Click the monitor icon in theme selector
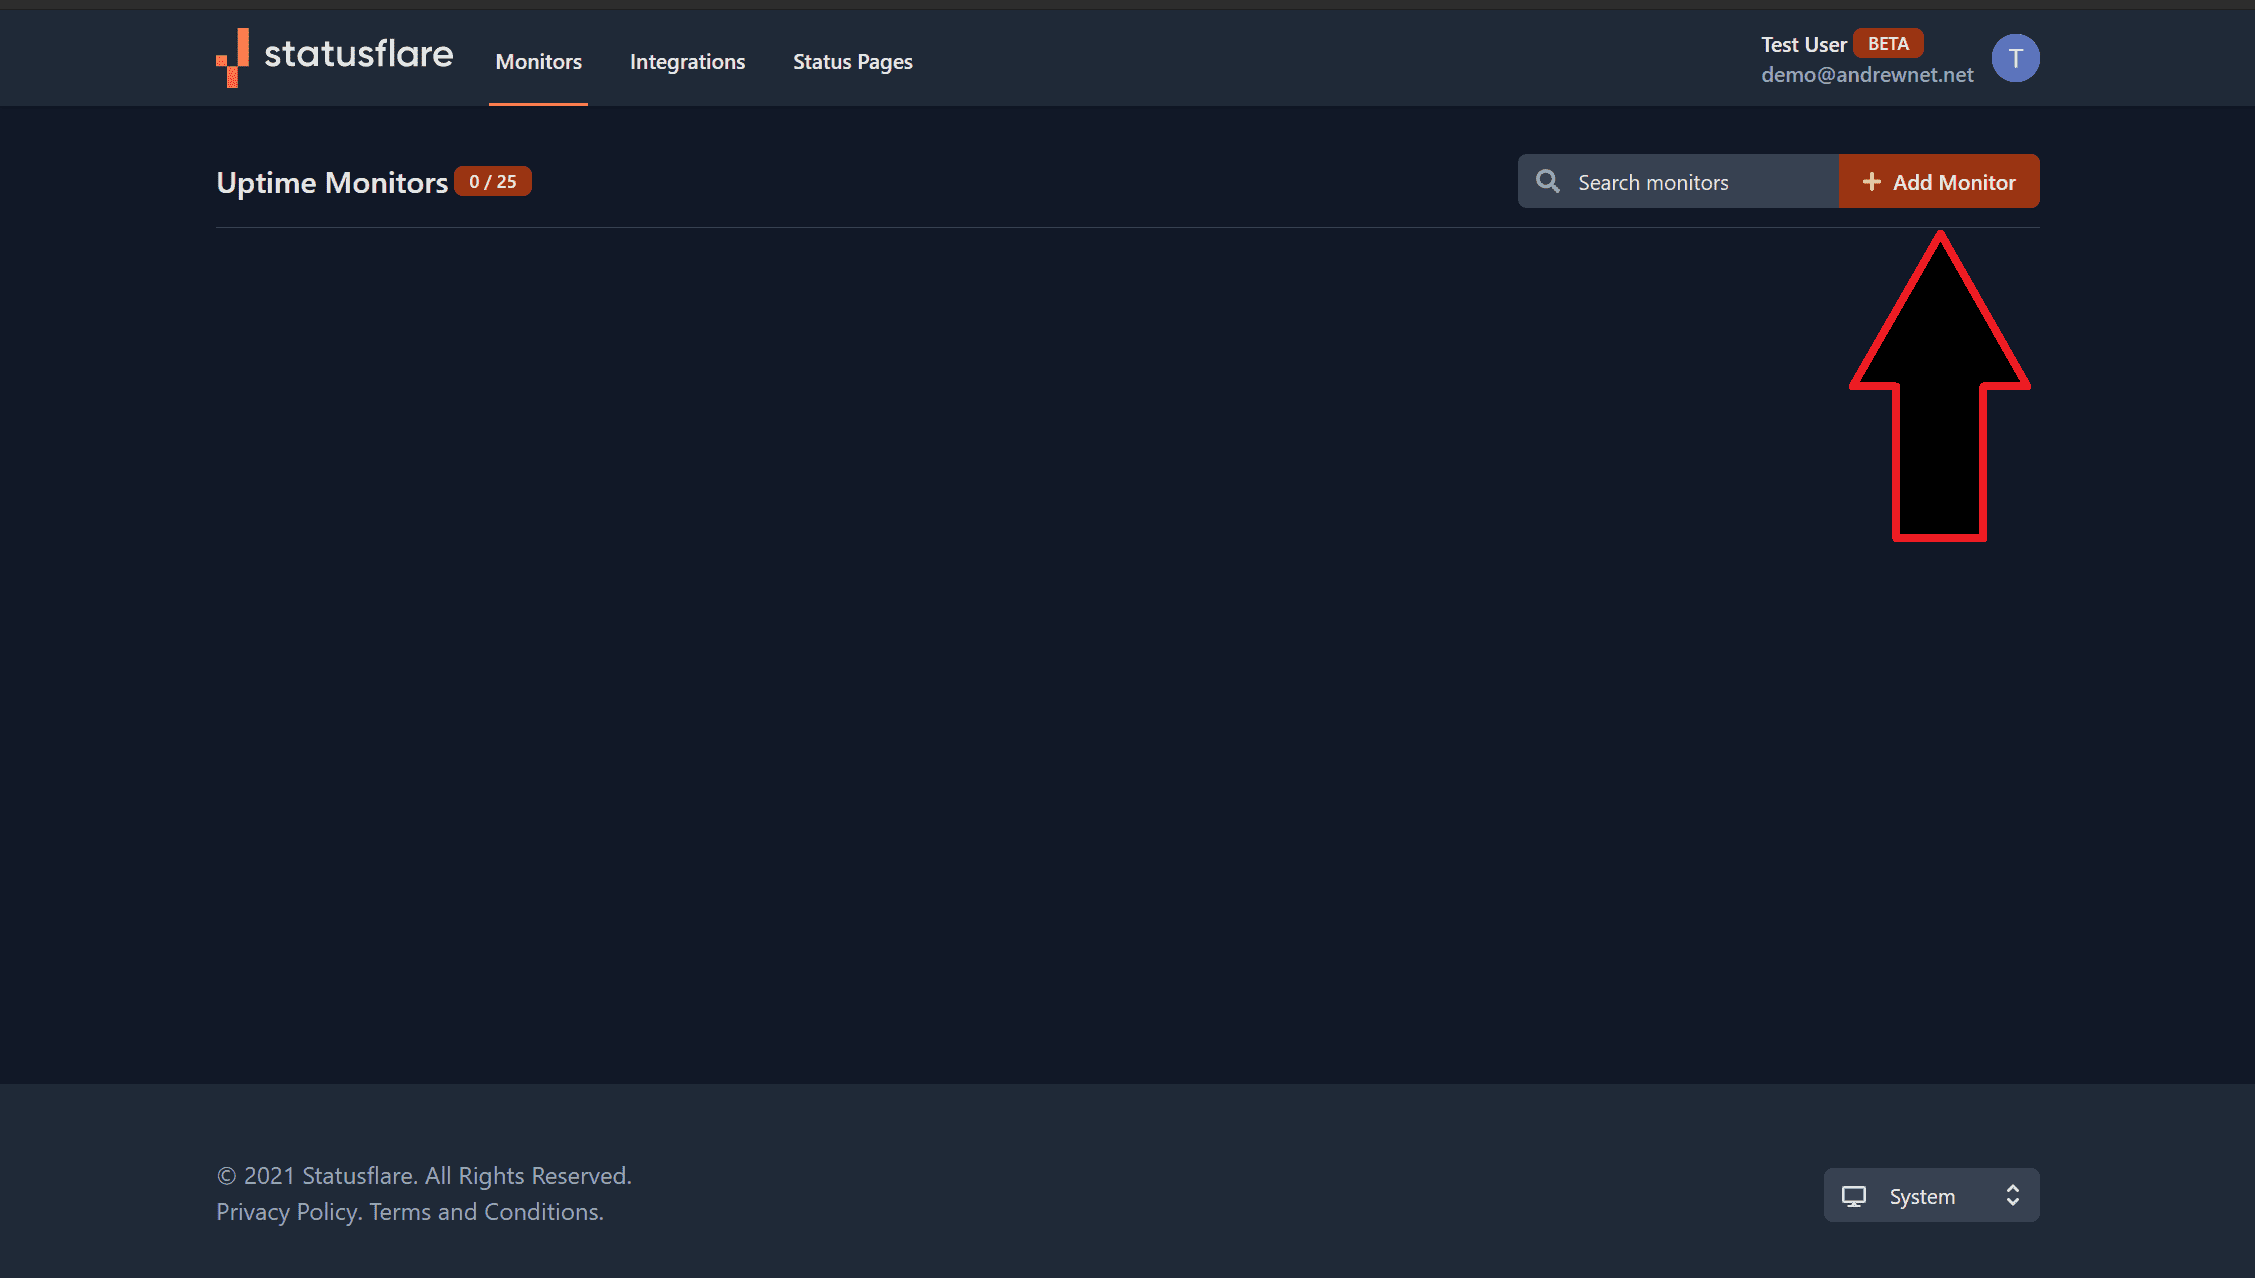Viewport: 2255px width, 1278px height. 1853,1196
